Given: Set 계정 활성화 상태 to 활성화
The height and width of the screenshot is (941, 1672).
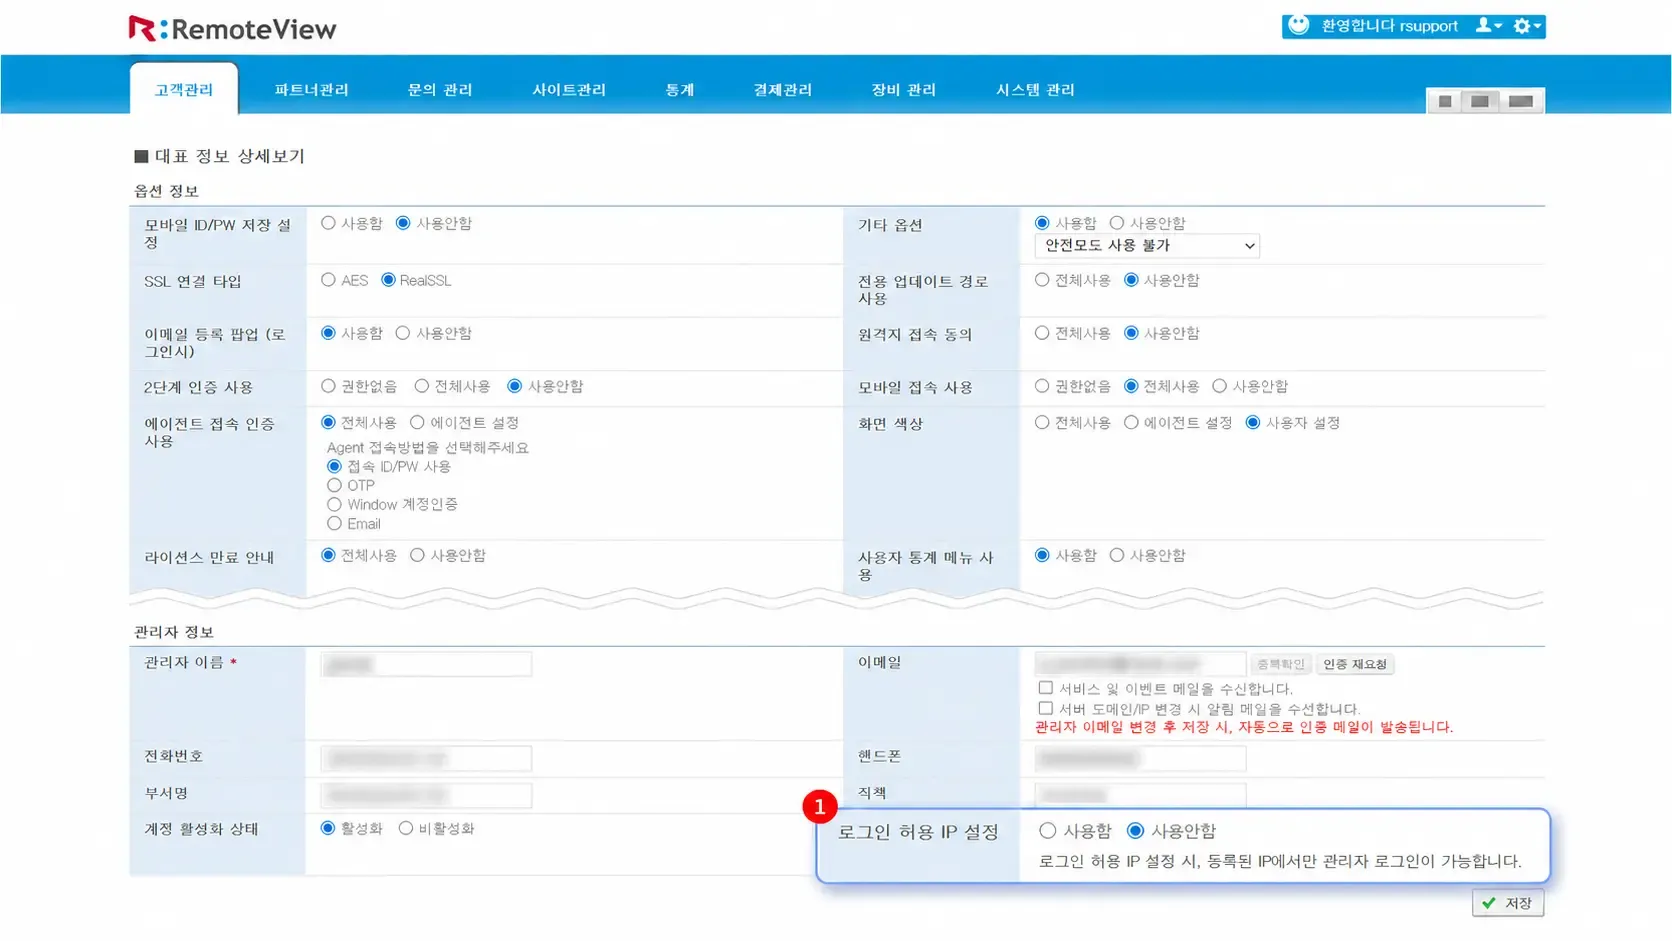Looking at the screenshot, I should click(x=328, y=828).
